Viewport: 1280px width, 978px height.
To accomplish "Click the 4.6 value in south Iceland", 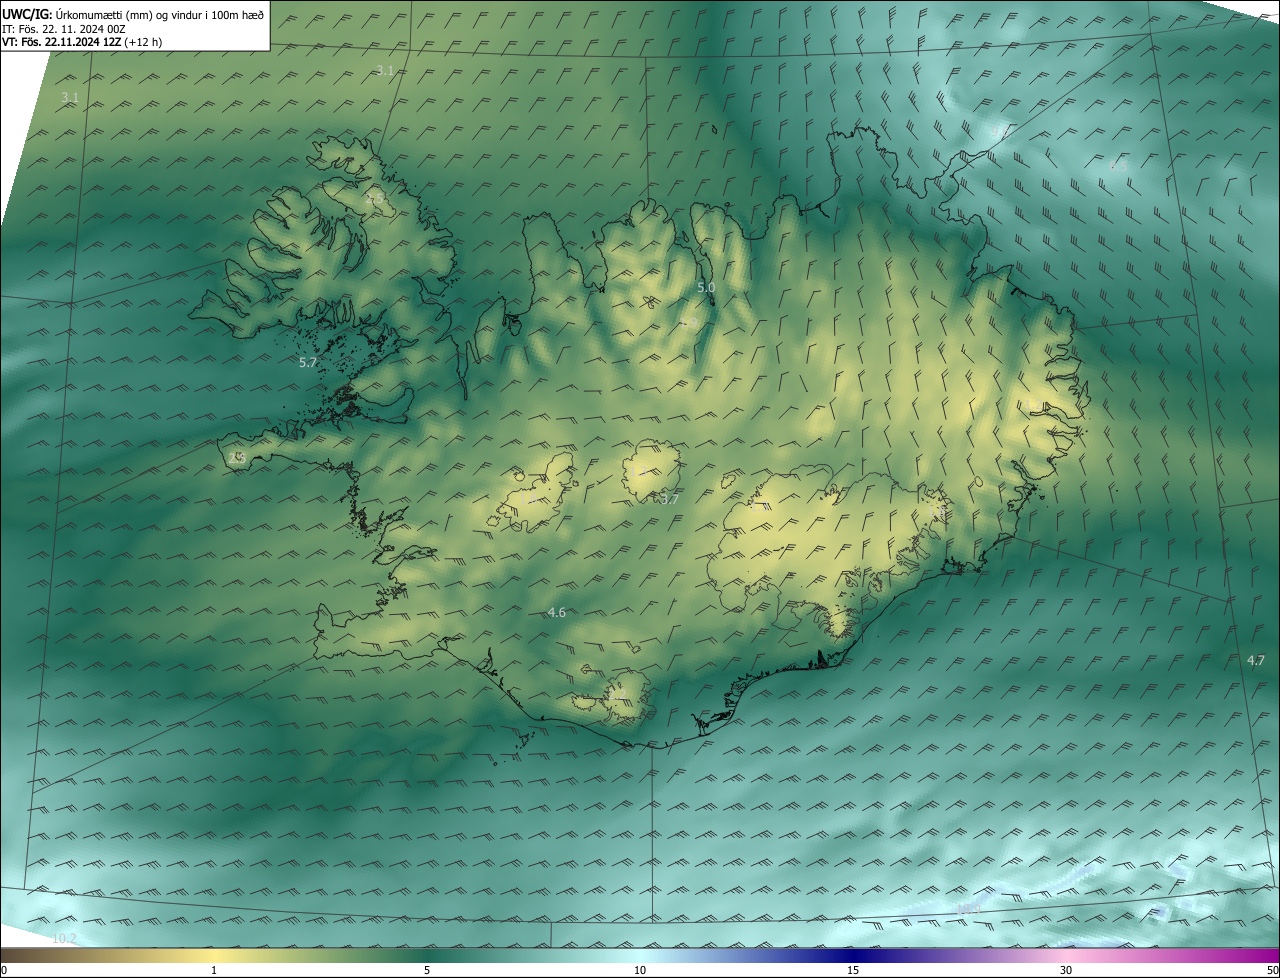I will point(557,613).
